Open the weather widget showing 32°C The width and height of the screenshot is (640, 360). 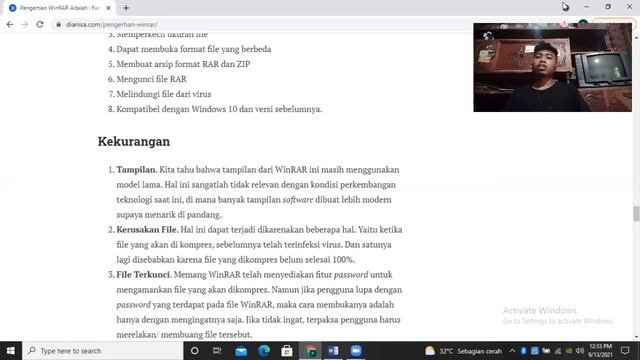click(463, 351)
